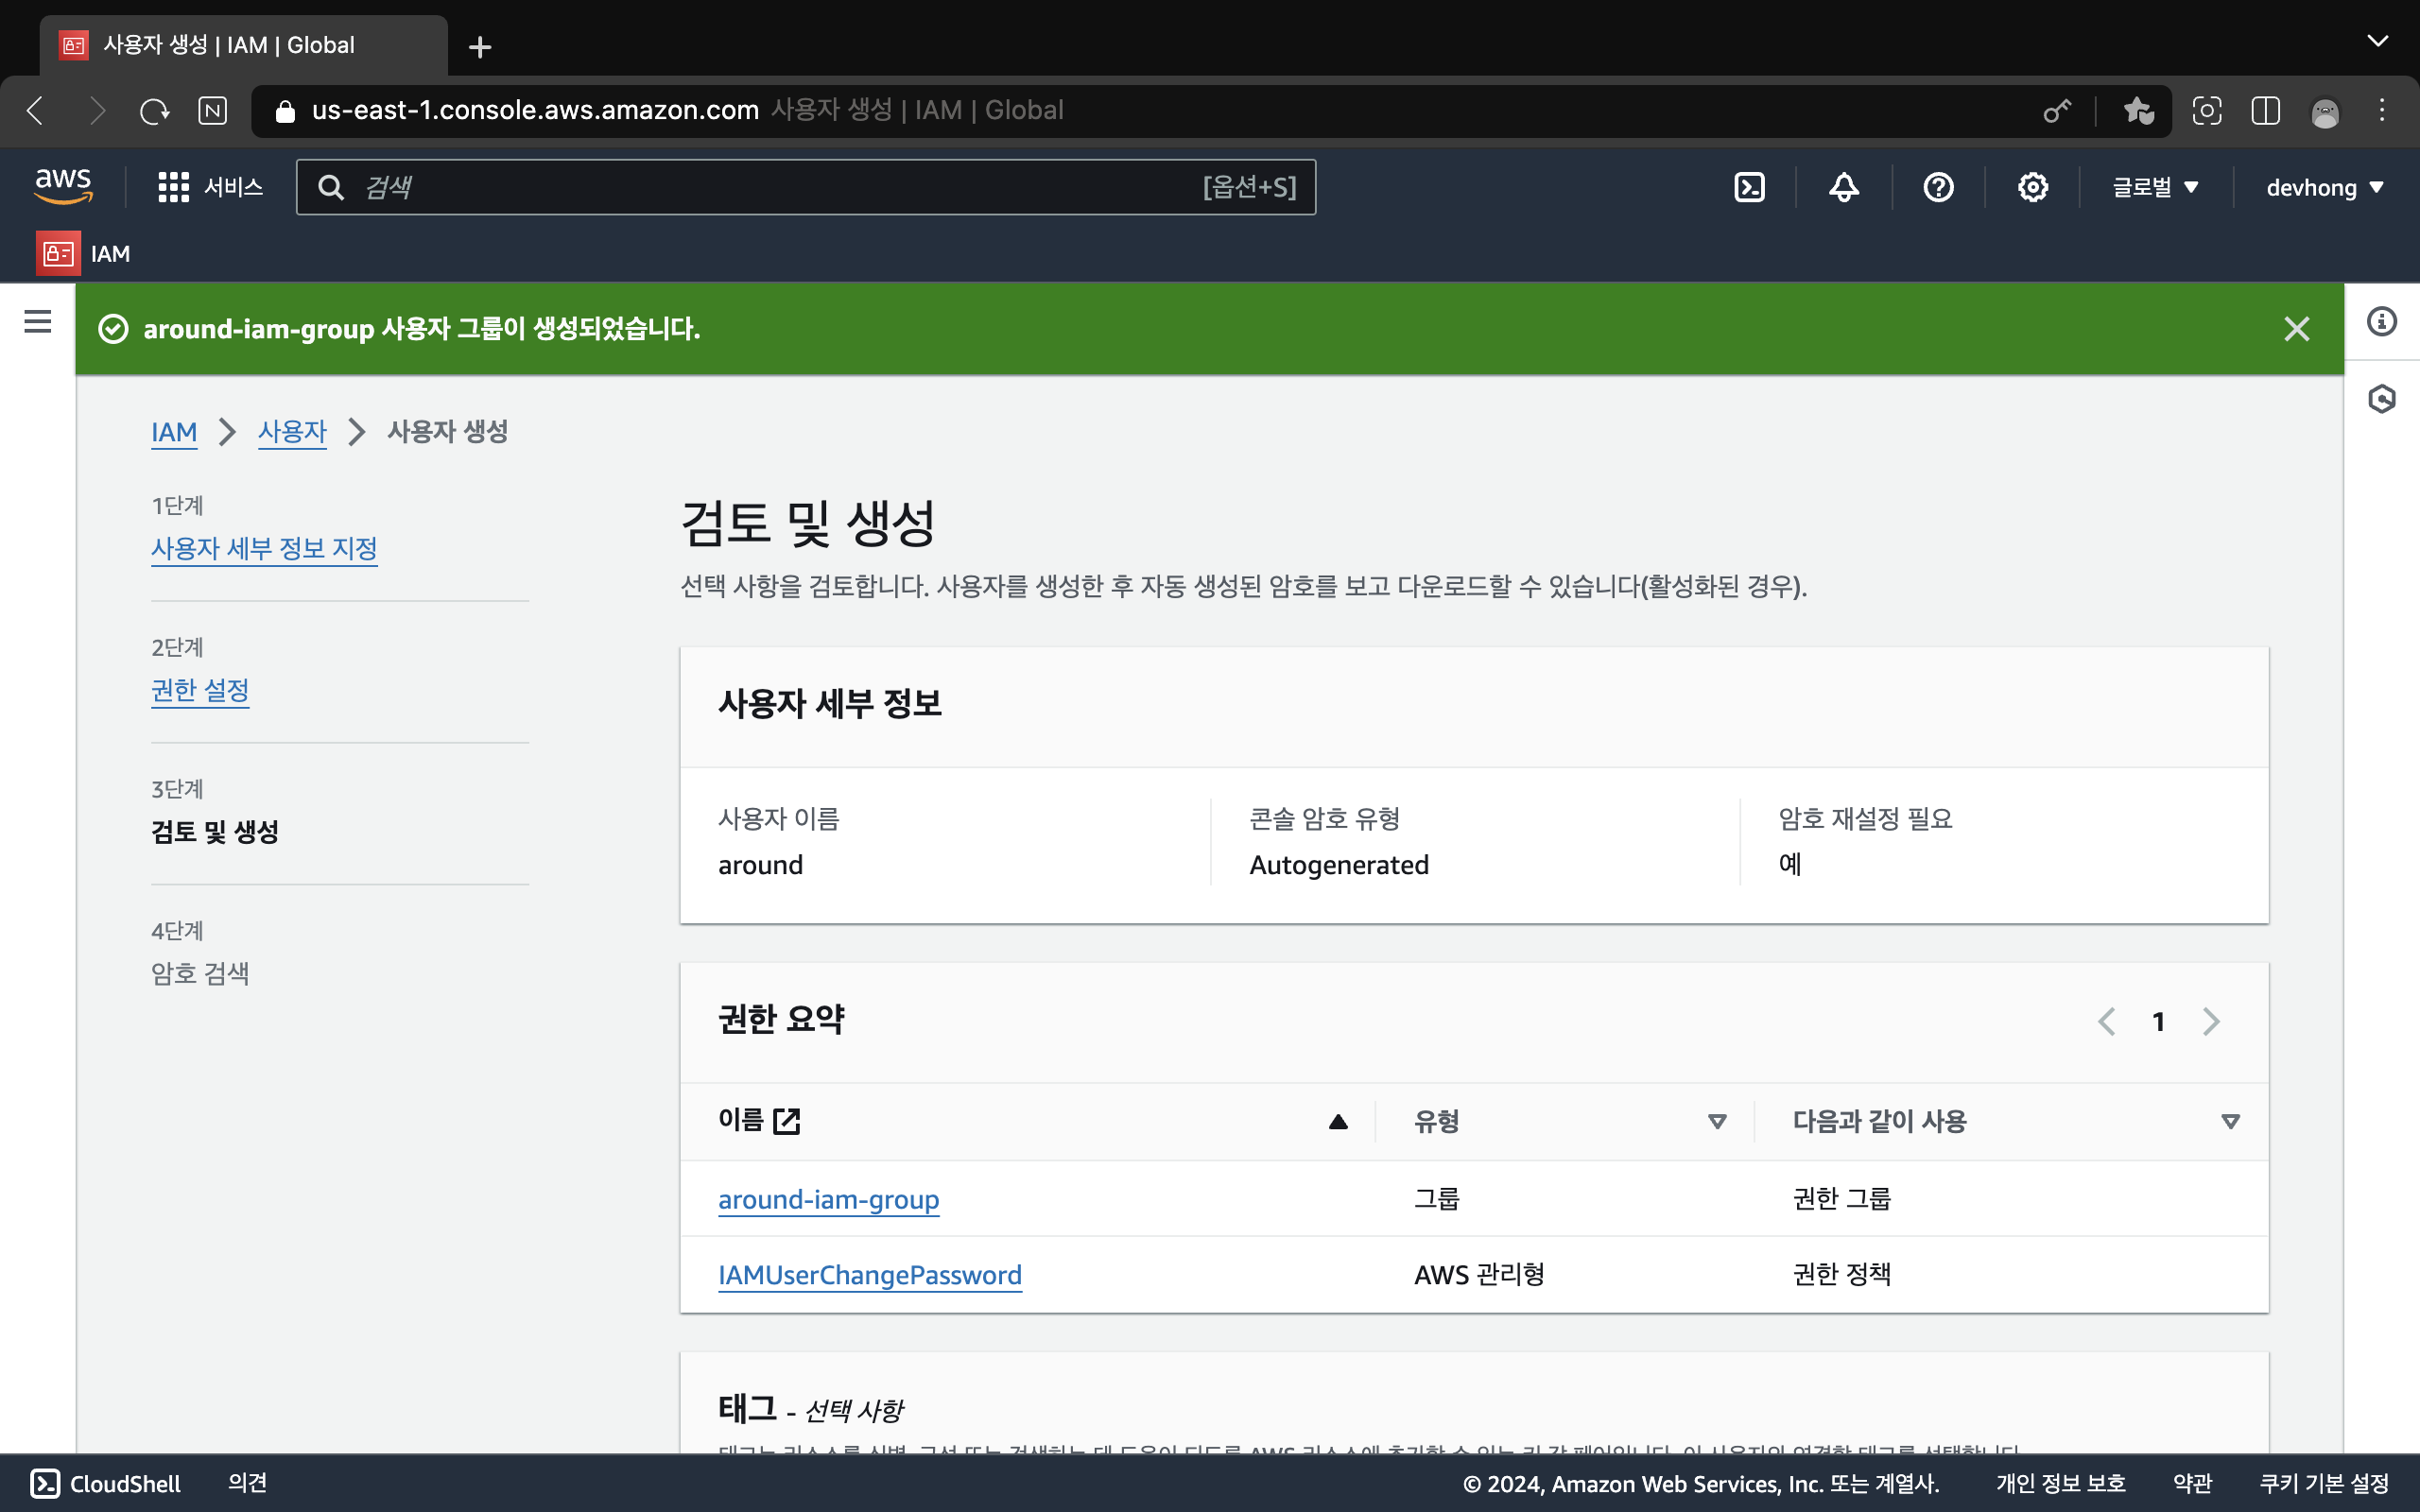Expand the 글로벌 region dropdown
This screenshot has width=2420, height=1512.
tap(2155, 187)
